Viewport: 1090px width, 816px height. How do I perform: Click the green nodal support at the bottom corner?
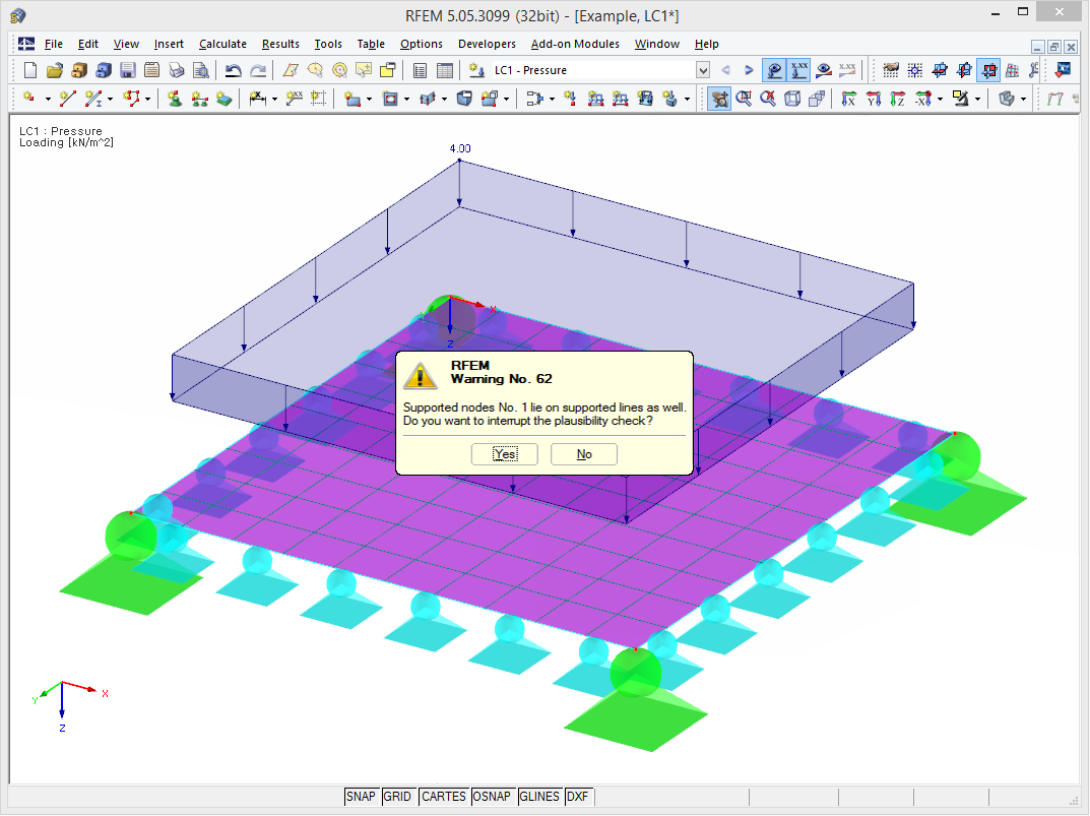(x=635, y=699)
